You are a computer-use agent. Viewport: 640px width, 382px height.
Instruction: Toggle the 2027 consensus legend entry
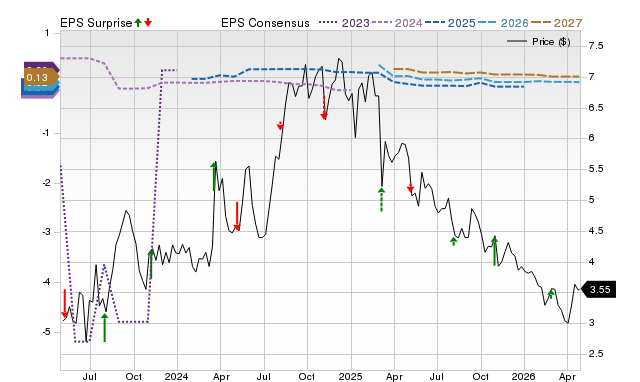[556, 23]
